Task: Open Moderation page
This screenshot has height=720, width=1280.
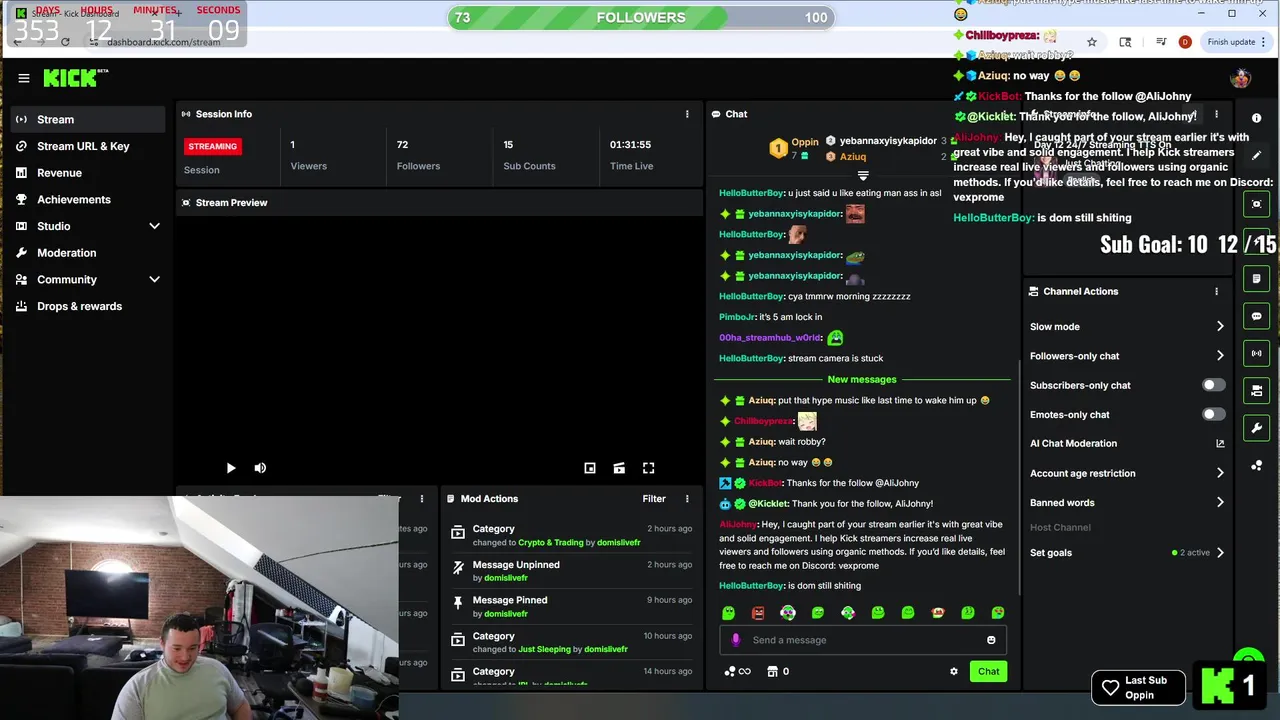Action: pos(88,253)
